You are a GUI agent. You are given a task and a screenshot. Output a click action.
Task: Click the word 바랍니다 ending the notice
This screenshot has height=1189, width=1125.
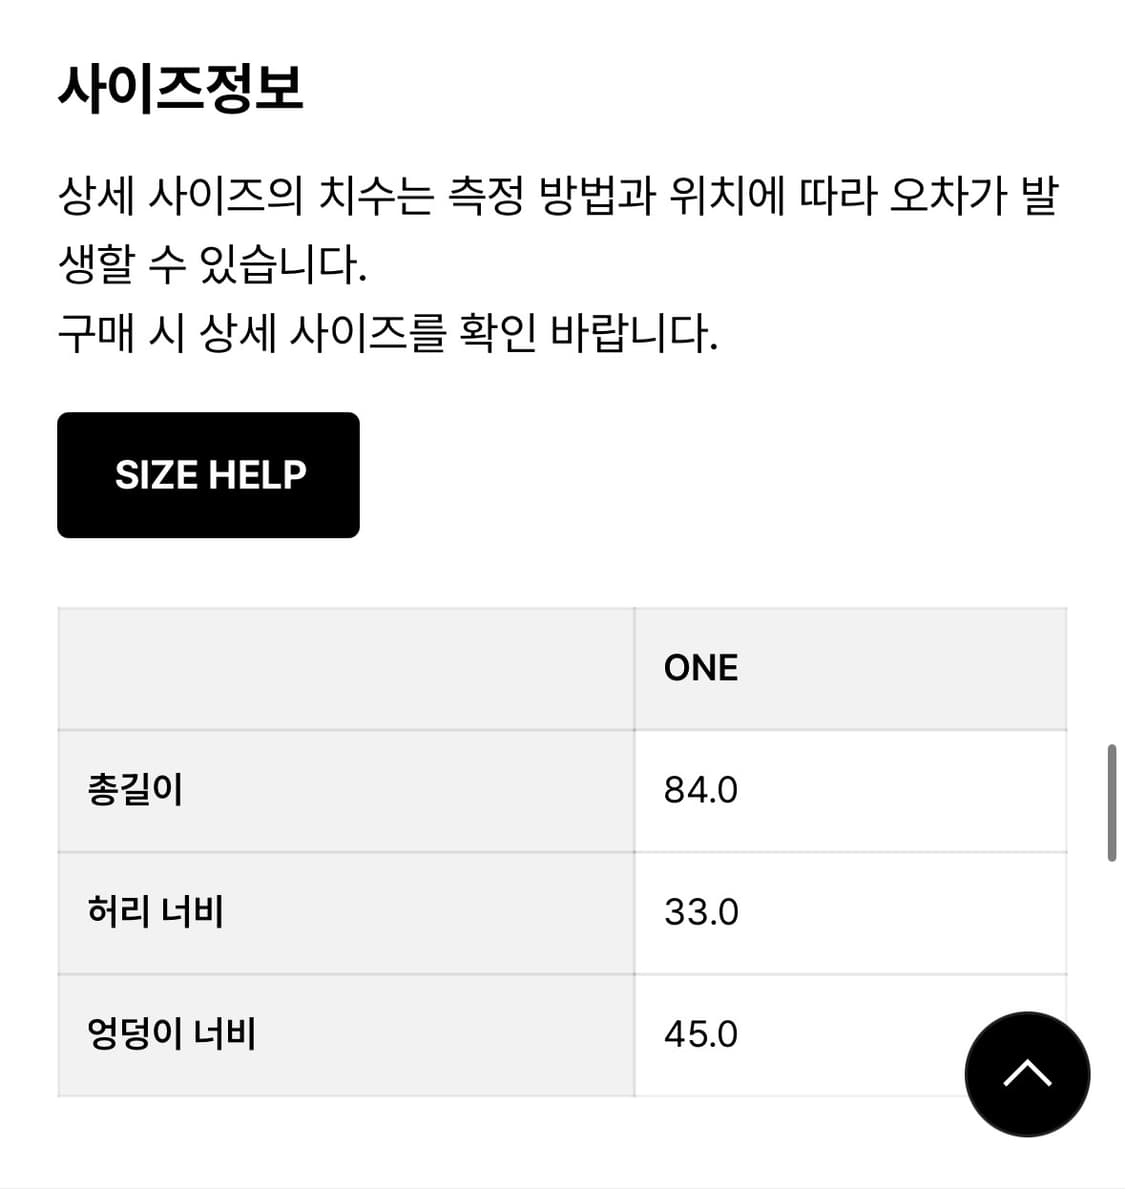click(633, 333)
